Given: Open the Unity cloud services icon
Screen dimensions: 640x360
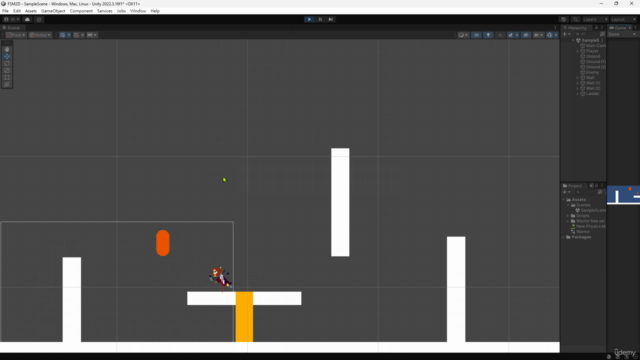Looking at the screenshot, I should 27,19.
